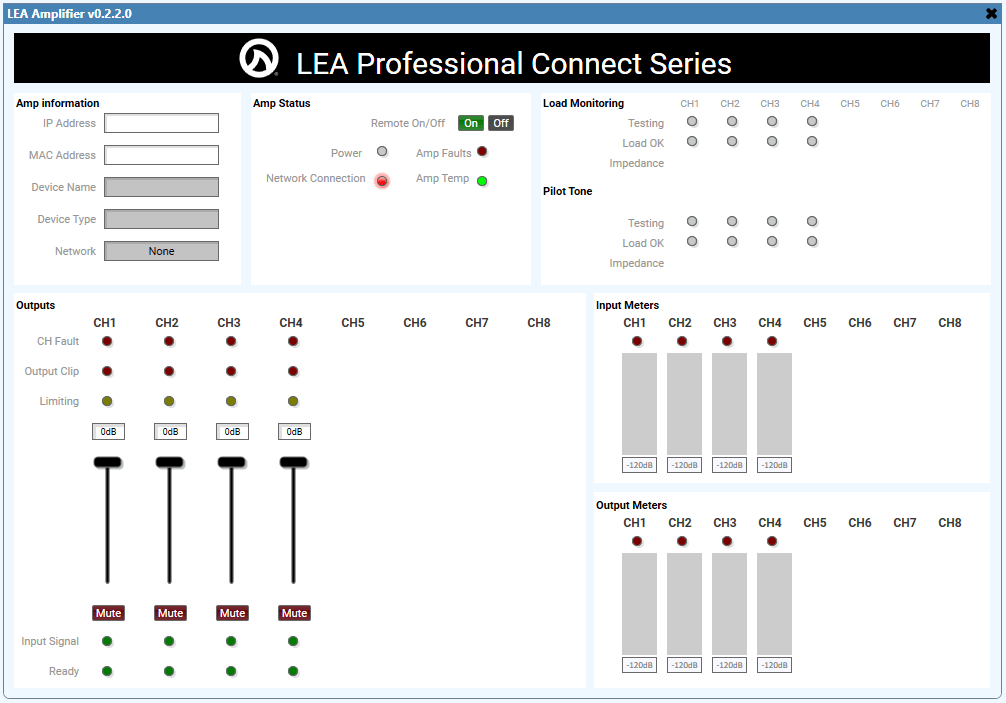Click the IP Address input field
1006x703 pixels.
[x=162, y=123]
